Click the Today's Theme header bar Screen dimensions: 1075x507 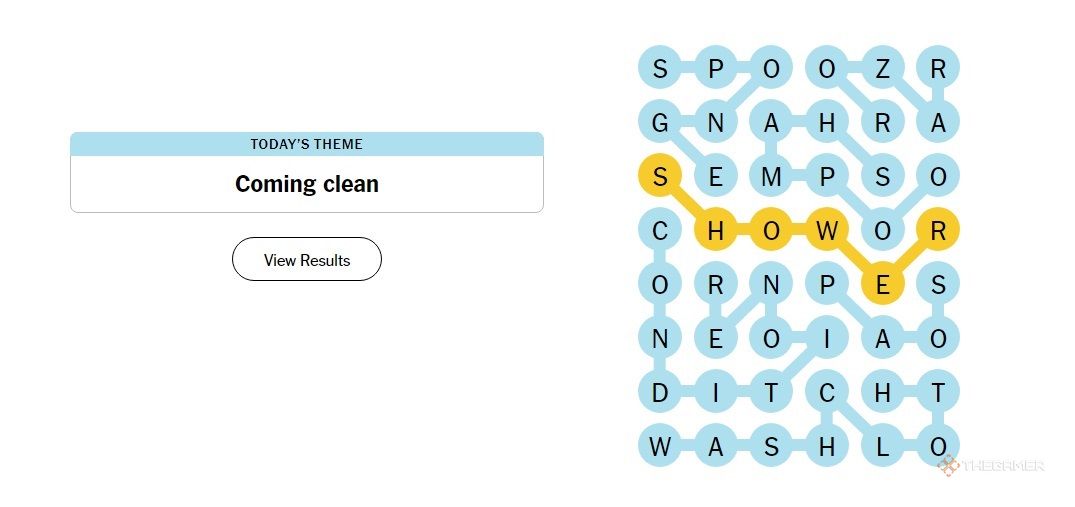click(306, 144)
